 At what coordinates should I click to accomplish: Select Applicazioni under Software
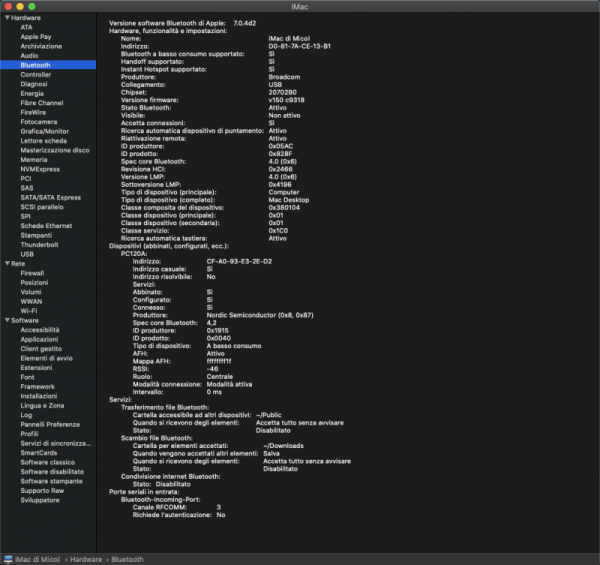[x=39, y=339]
